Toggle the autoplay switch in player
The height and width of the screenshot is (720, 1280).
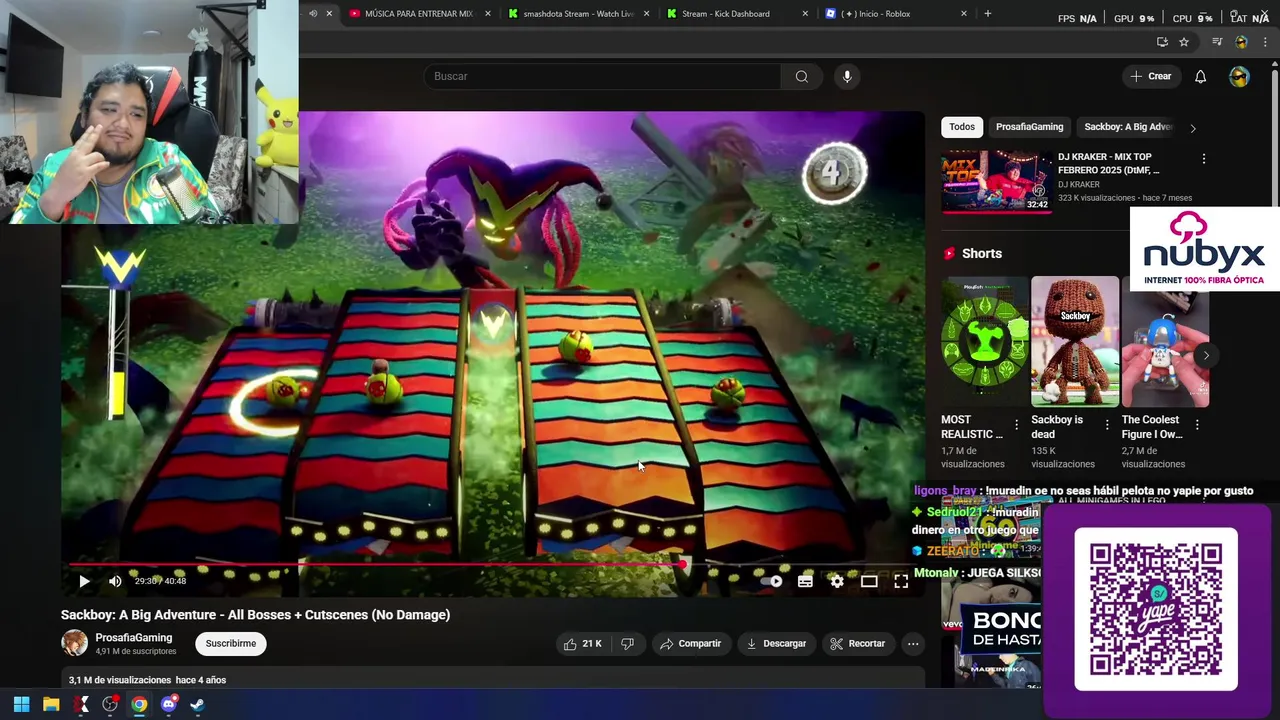tap(771, 581)
